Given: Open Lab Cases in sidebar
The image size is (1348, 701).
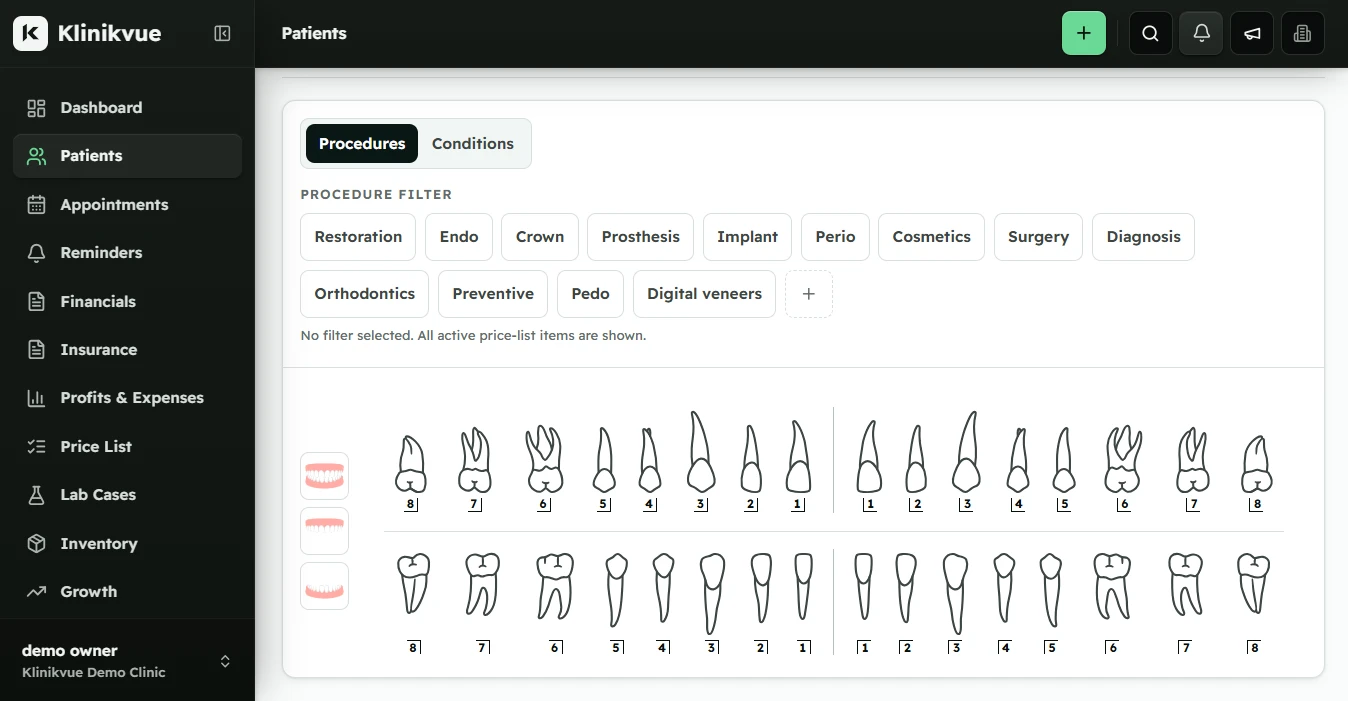Looking at the screenshot, I should click(127, 495).
